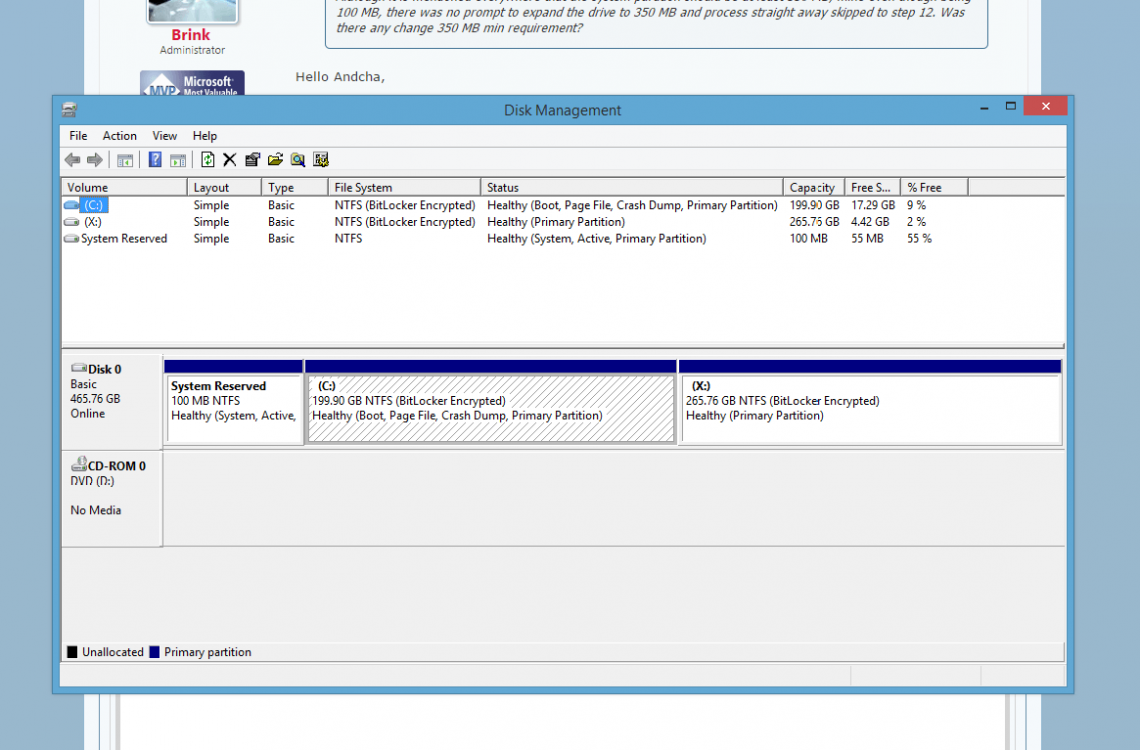Screen dimensions: 1140x750
Task: Click the Disk 0 label panel
Action: click(111, 400)
